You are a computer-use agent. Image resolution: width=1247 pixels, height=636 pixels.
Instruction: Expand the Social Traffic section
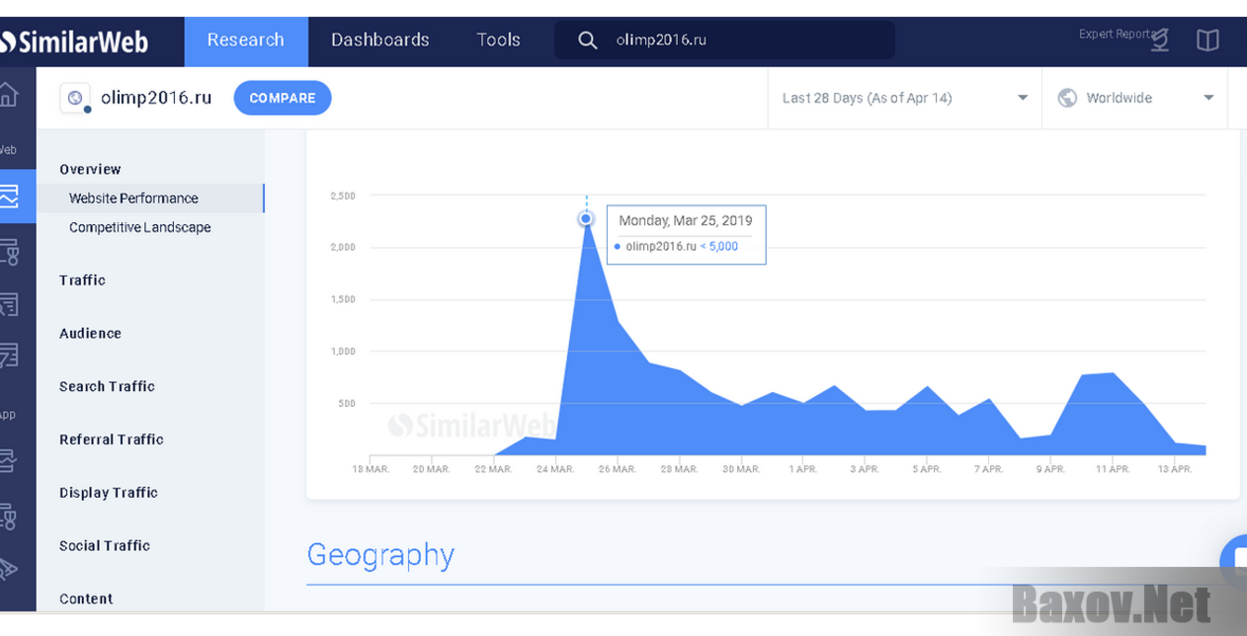pyautogui.click(x=104, y=545)
